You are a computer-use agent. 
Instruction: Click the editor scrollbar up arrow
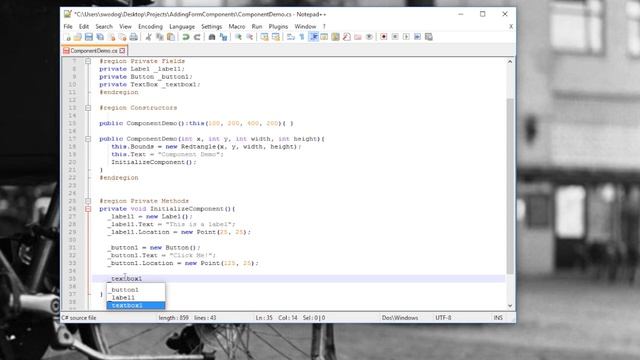510,62
